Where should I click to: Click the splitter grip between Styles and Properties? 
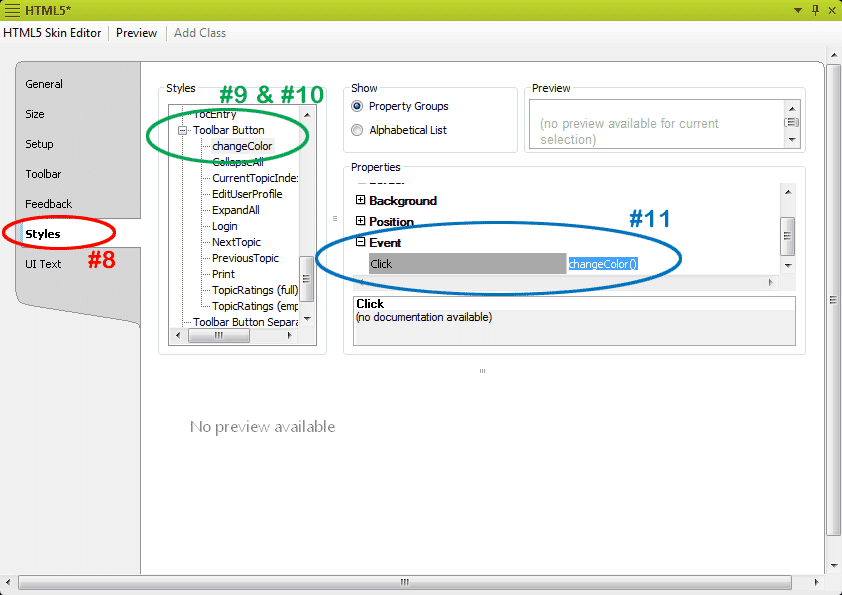pos(335,219)
